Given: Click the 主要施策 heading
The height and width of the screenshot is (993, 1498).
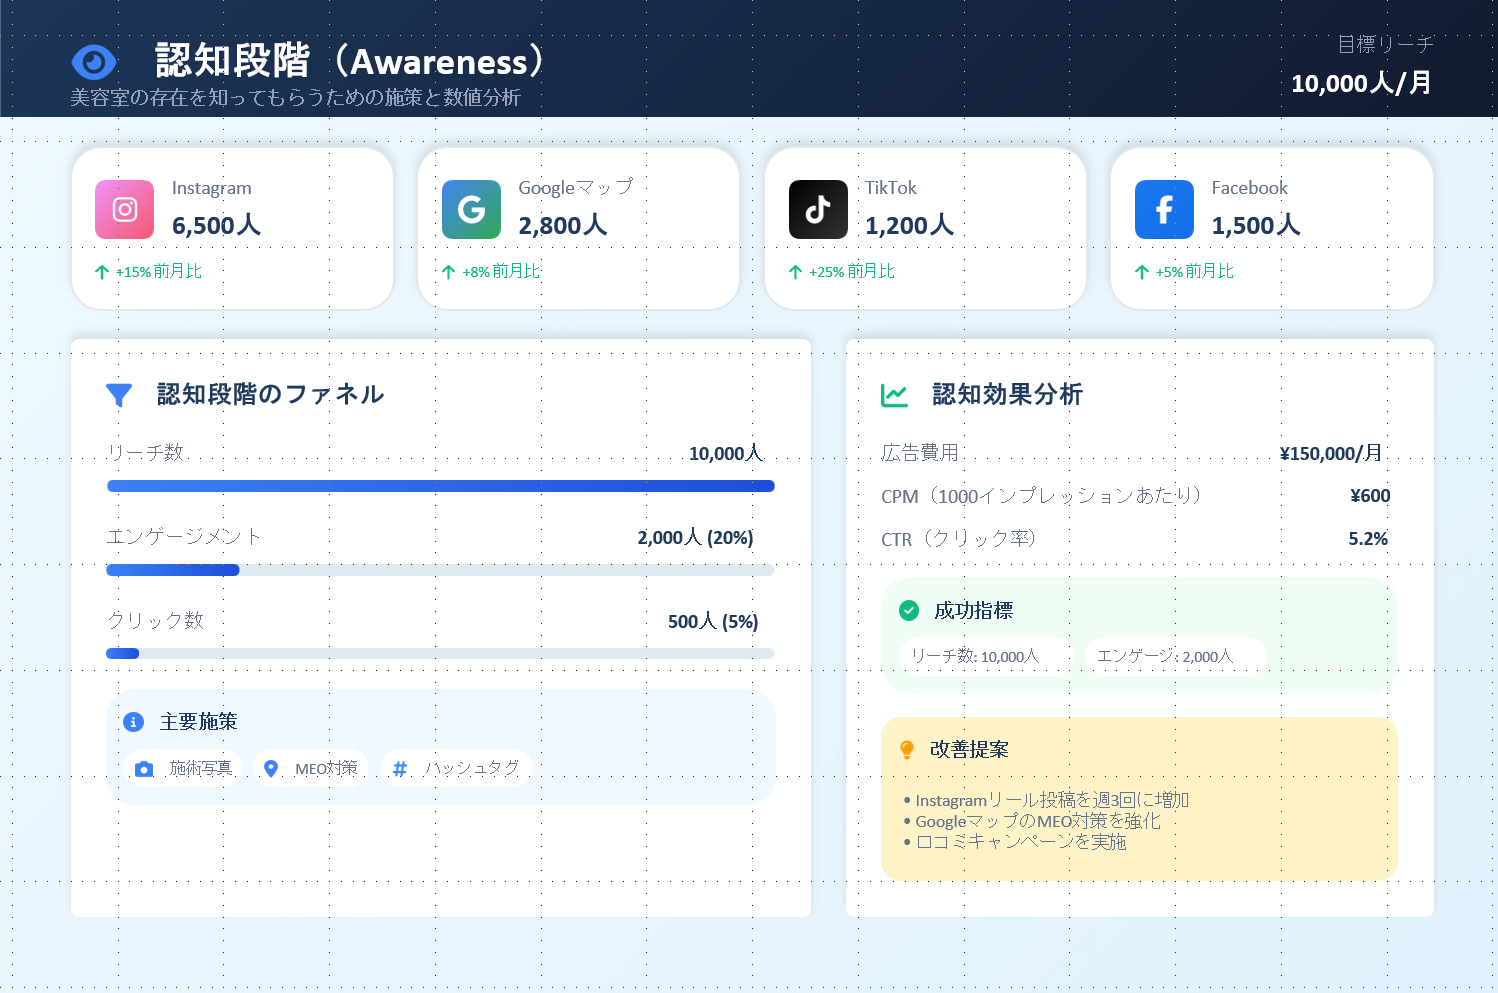Looking at the screenshot, I should [198, 722].
